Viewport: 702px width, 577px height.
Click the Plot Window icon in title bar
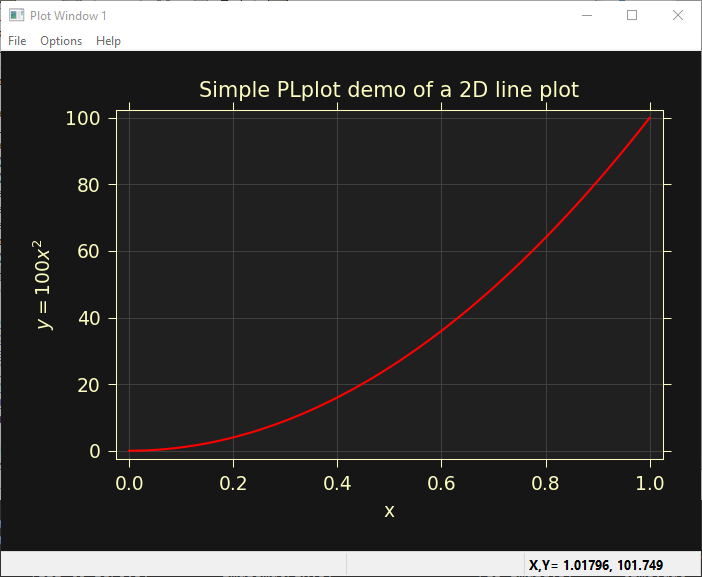[16, 15]
